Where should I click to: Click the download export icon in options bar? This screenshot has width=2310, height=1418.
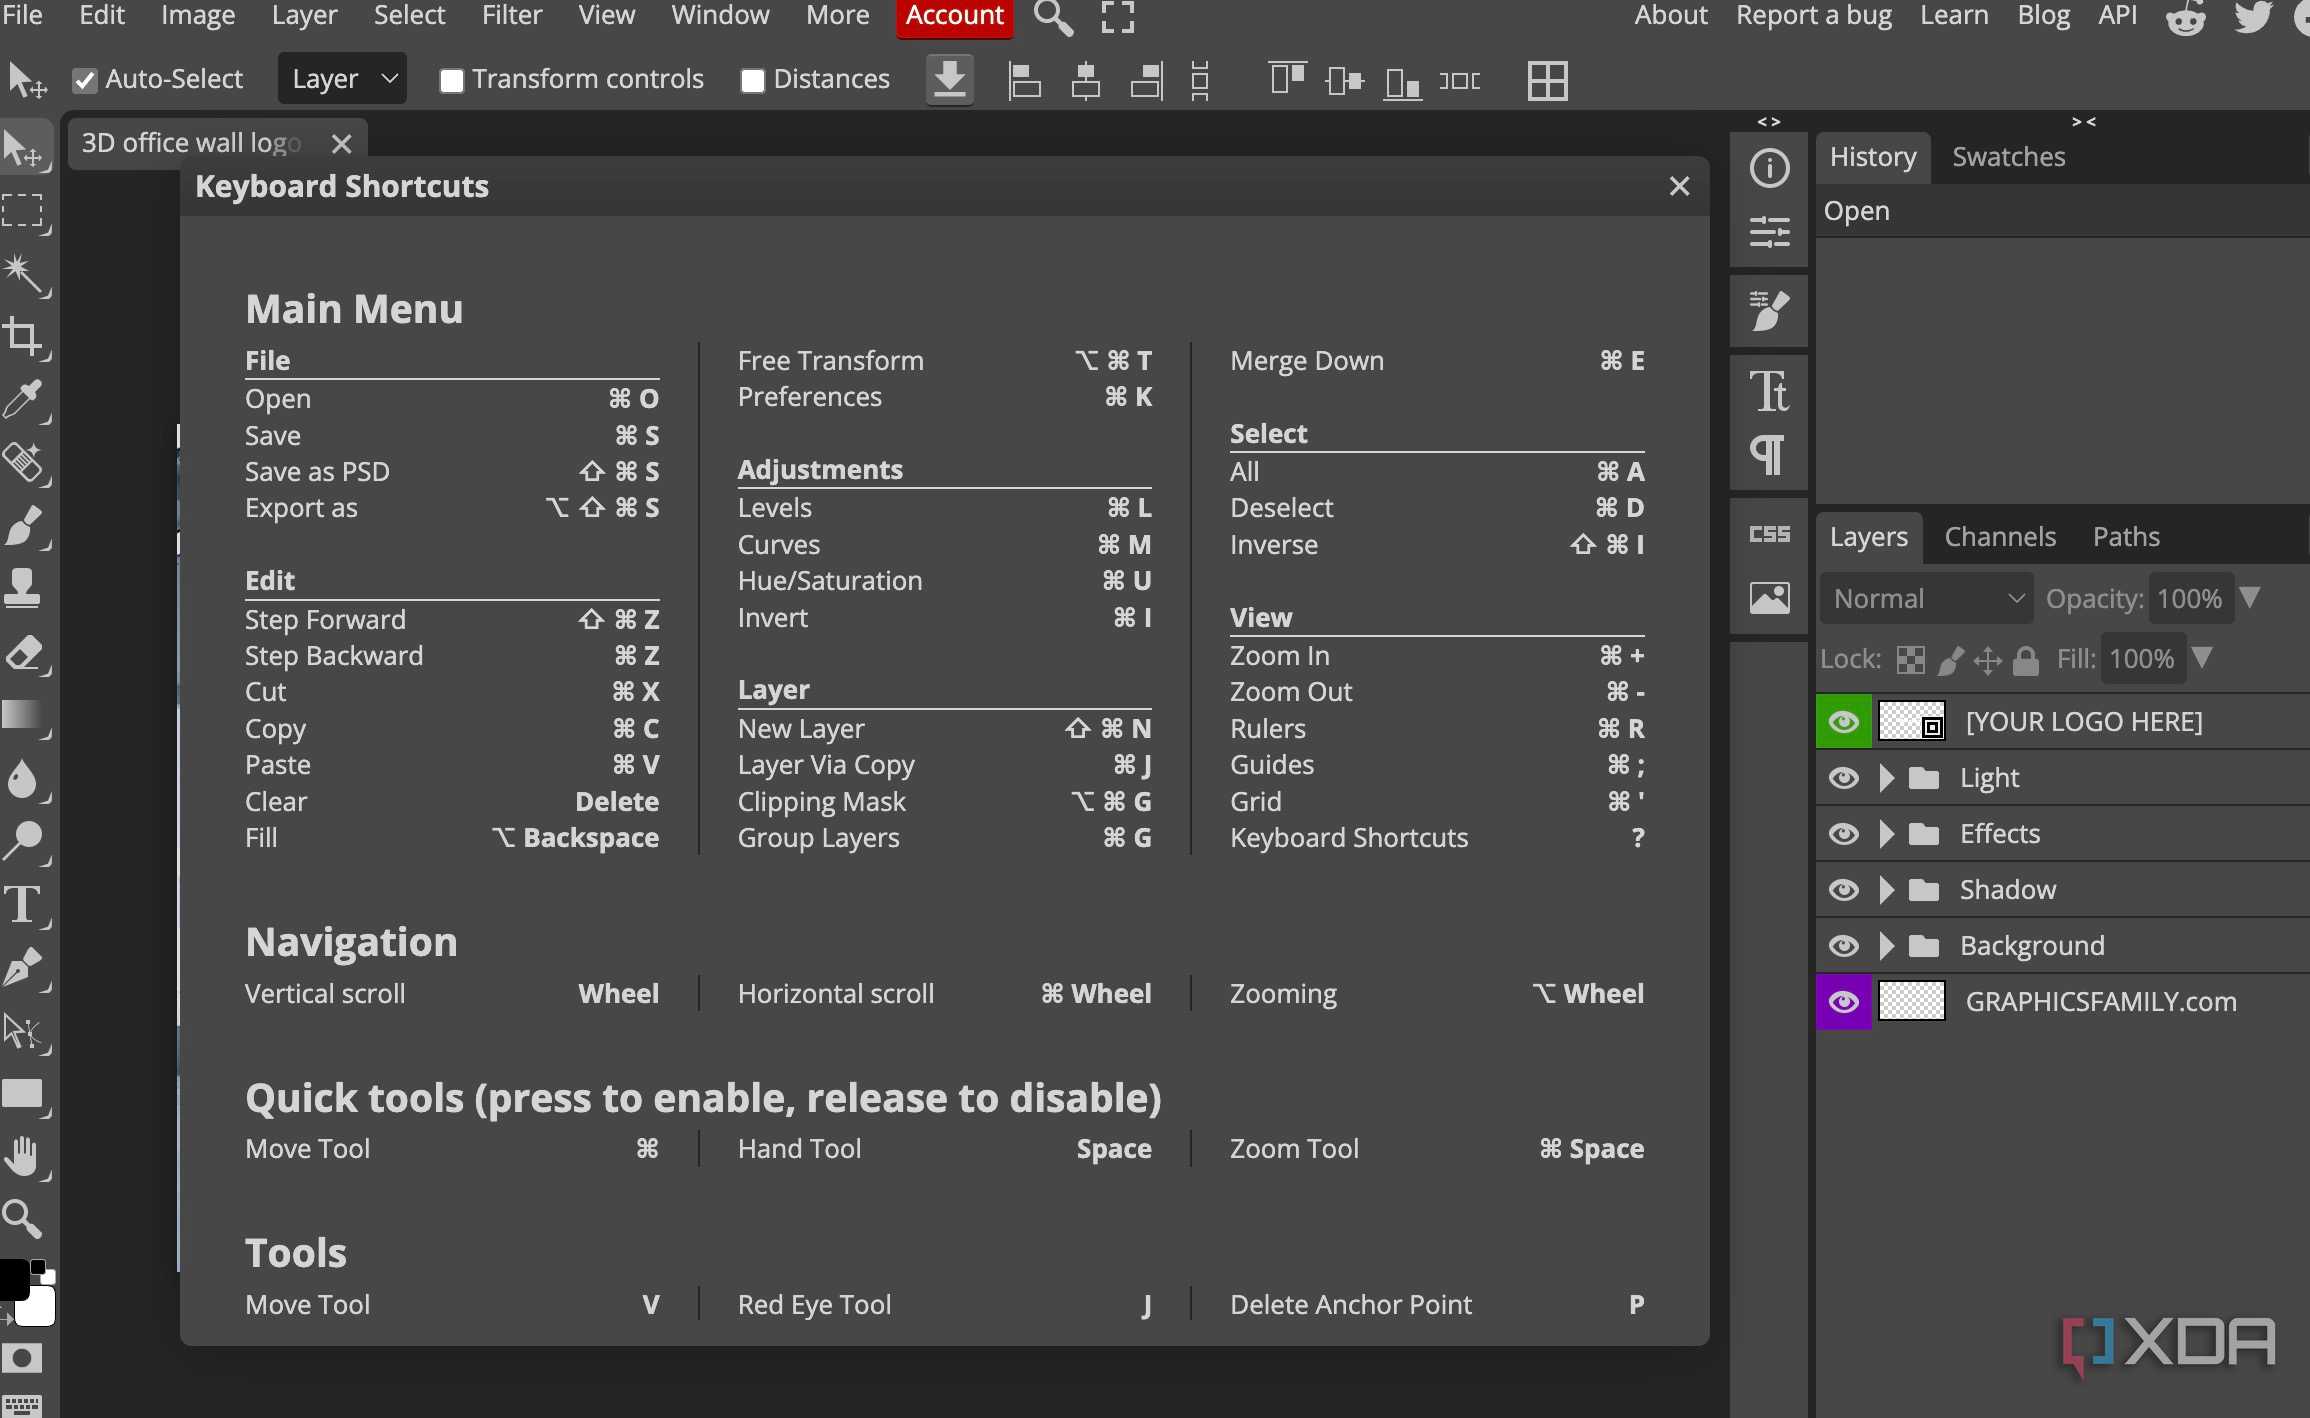tap(949, 79)
